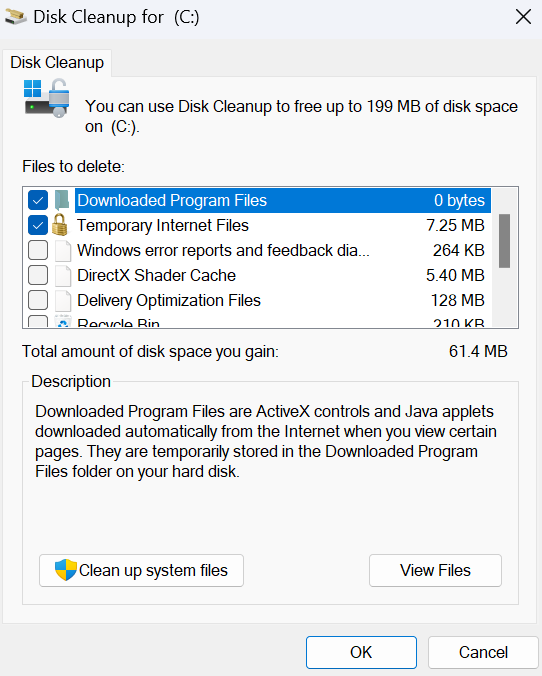542x676 pixels.
Task: Uncheck Downloaded Program Files checkbox
Action: tap(38, 200)
